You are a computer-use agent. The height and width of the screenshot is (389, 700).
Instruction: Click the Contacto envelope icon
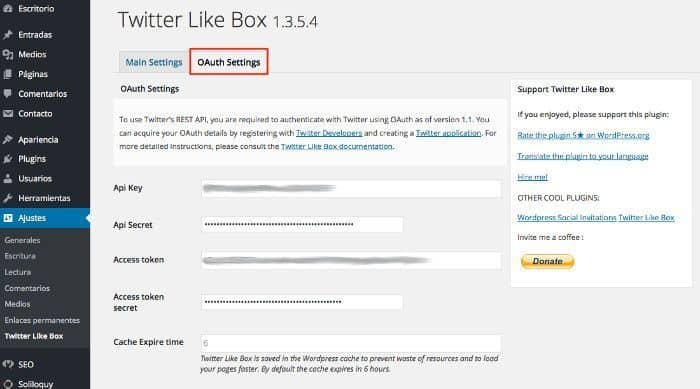8,113
